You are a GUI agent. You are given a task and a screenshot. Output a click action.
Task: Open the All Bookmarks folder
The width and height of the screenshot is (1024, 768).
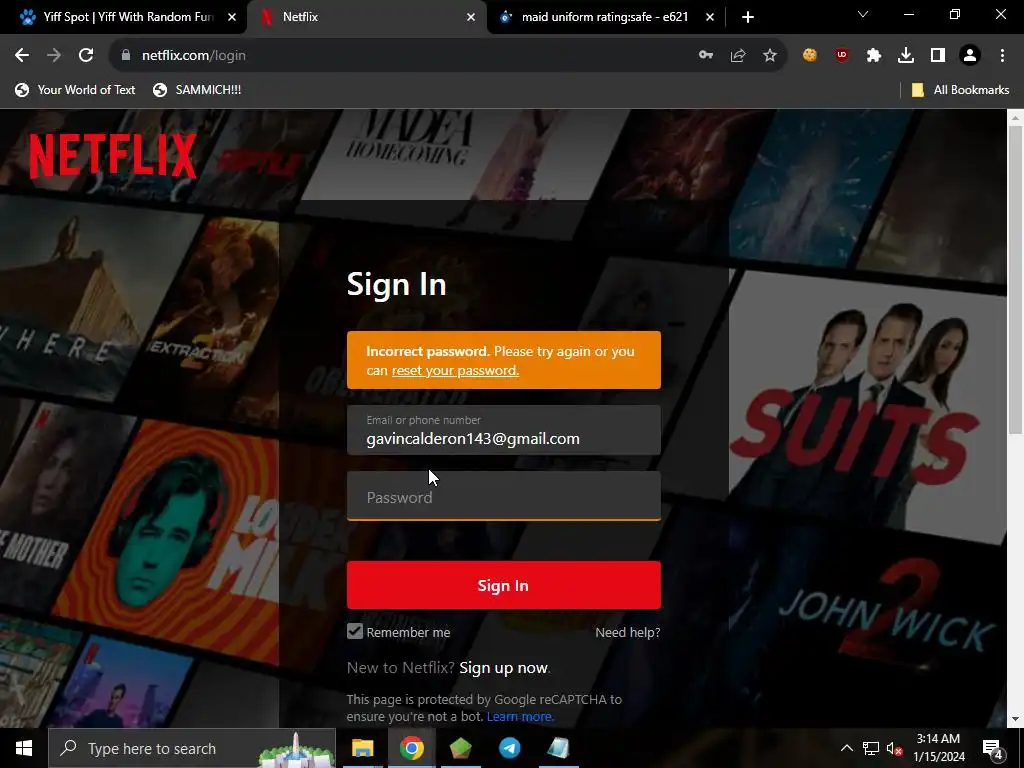pyautogui.click(x=960, y=90)
